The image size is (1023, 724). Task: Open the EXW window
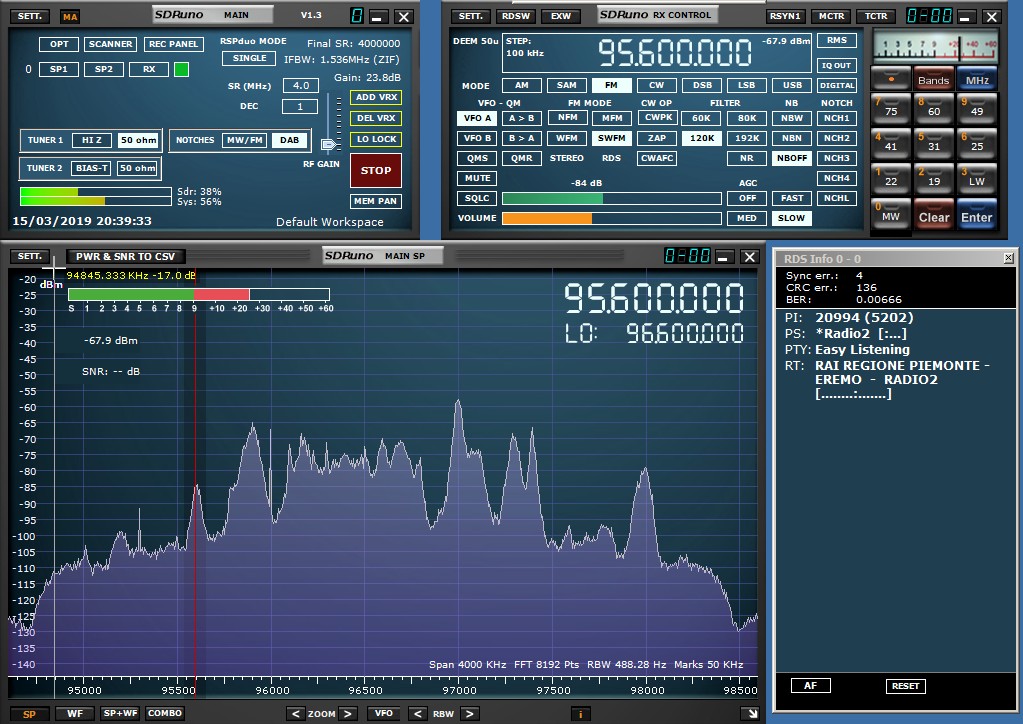coord(561,16)
